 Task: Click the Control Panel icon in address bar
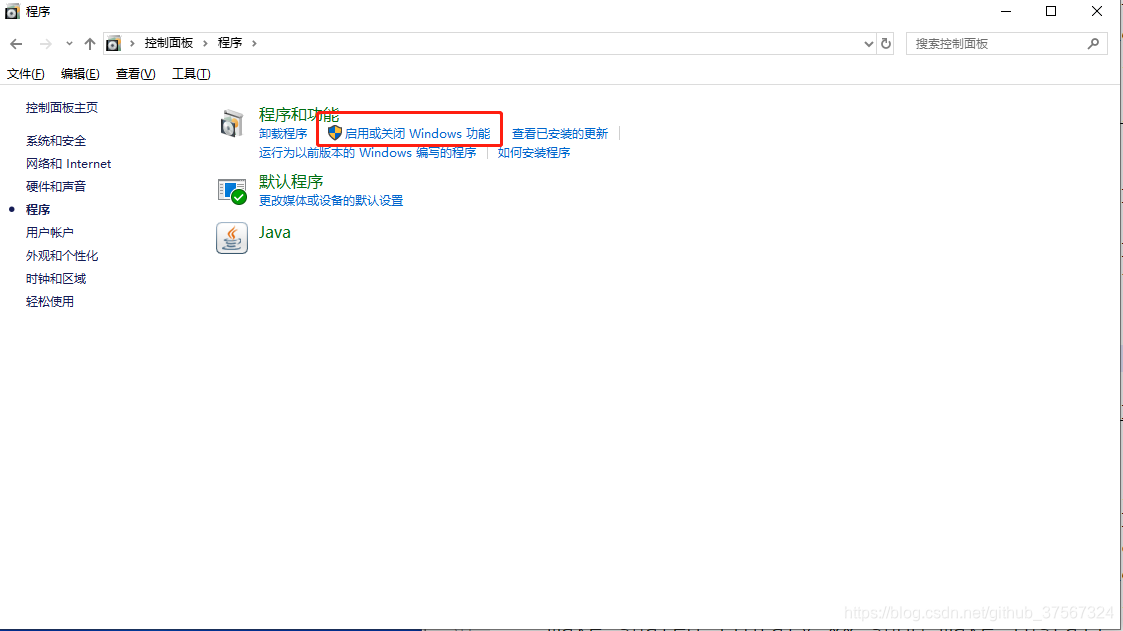tap(113, 44)
